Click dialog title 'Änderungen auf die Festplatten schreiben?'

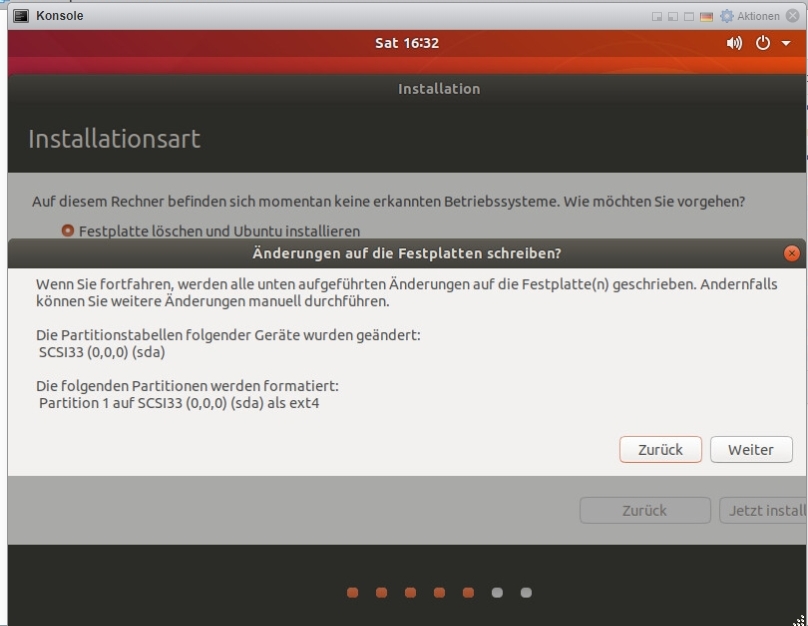coord(407,253)
